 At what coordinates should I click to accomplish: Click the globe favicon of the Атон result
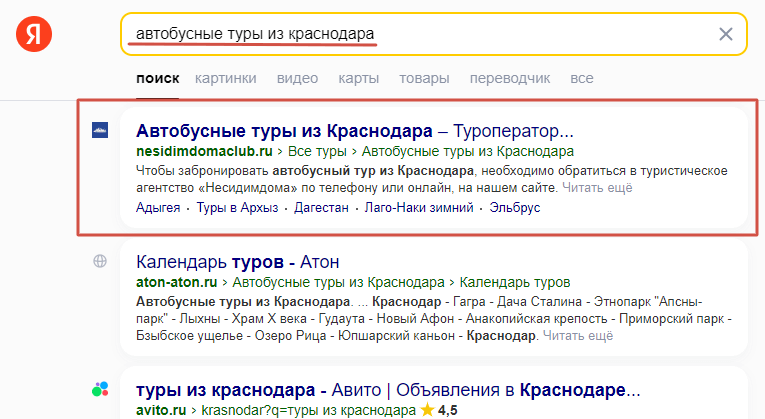pos(100,261)
